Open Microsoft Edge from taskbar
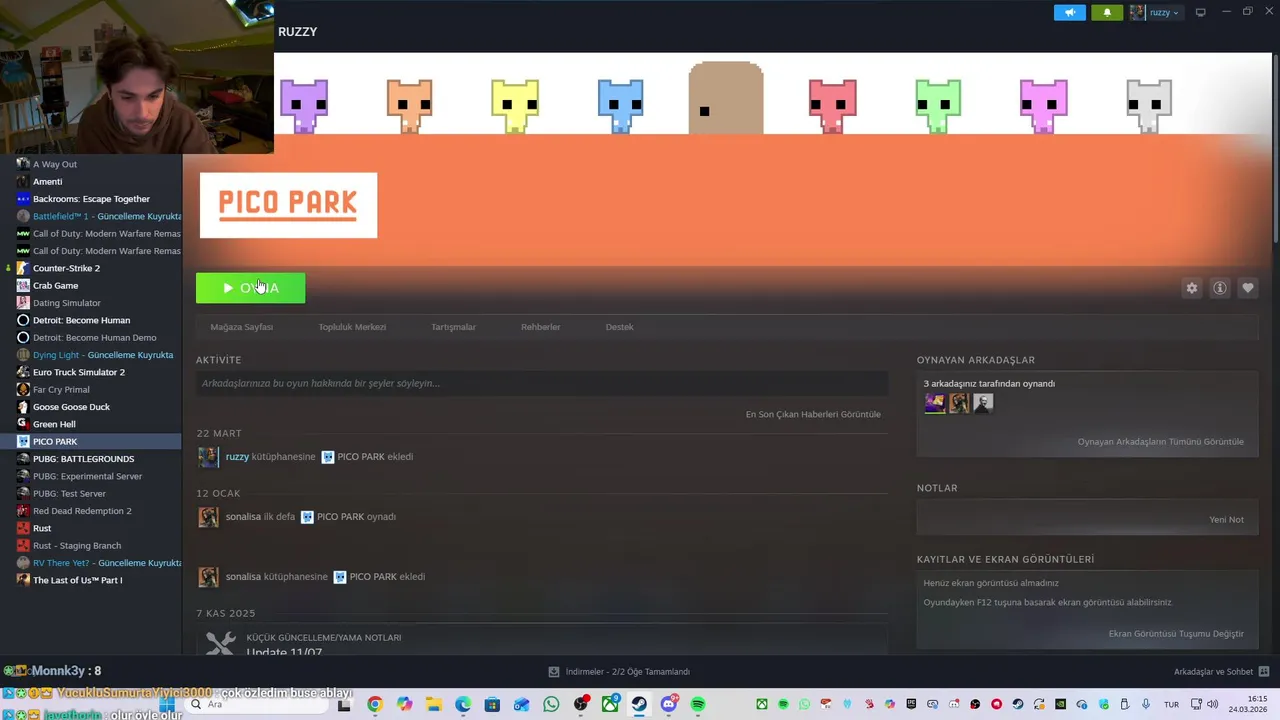 (x=463, y=704)
